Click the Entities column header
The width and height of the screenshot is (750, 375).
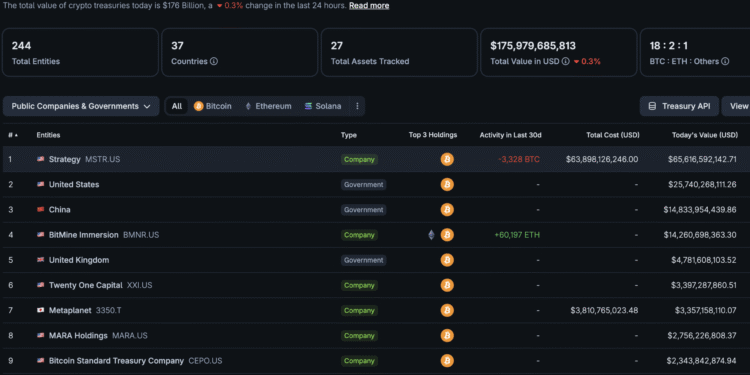tap(48, 135)
